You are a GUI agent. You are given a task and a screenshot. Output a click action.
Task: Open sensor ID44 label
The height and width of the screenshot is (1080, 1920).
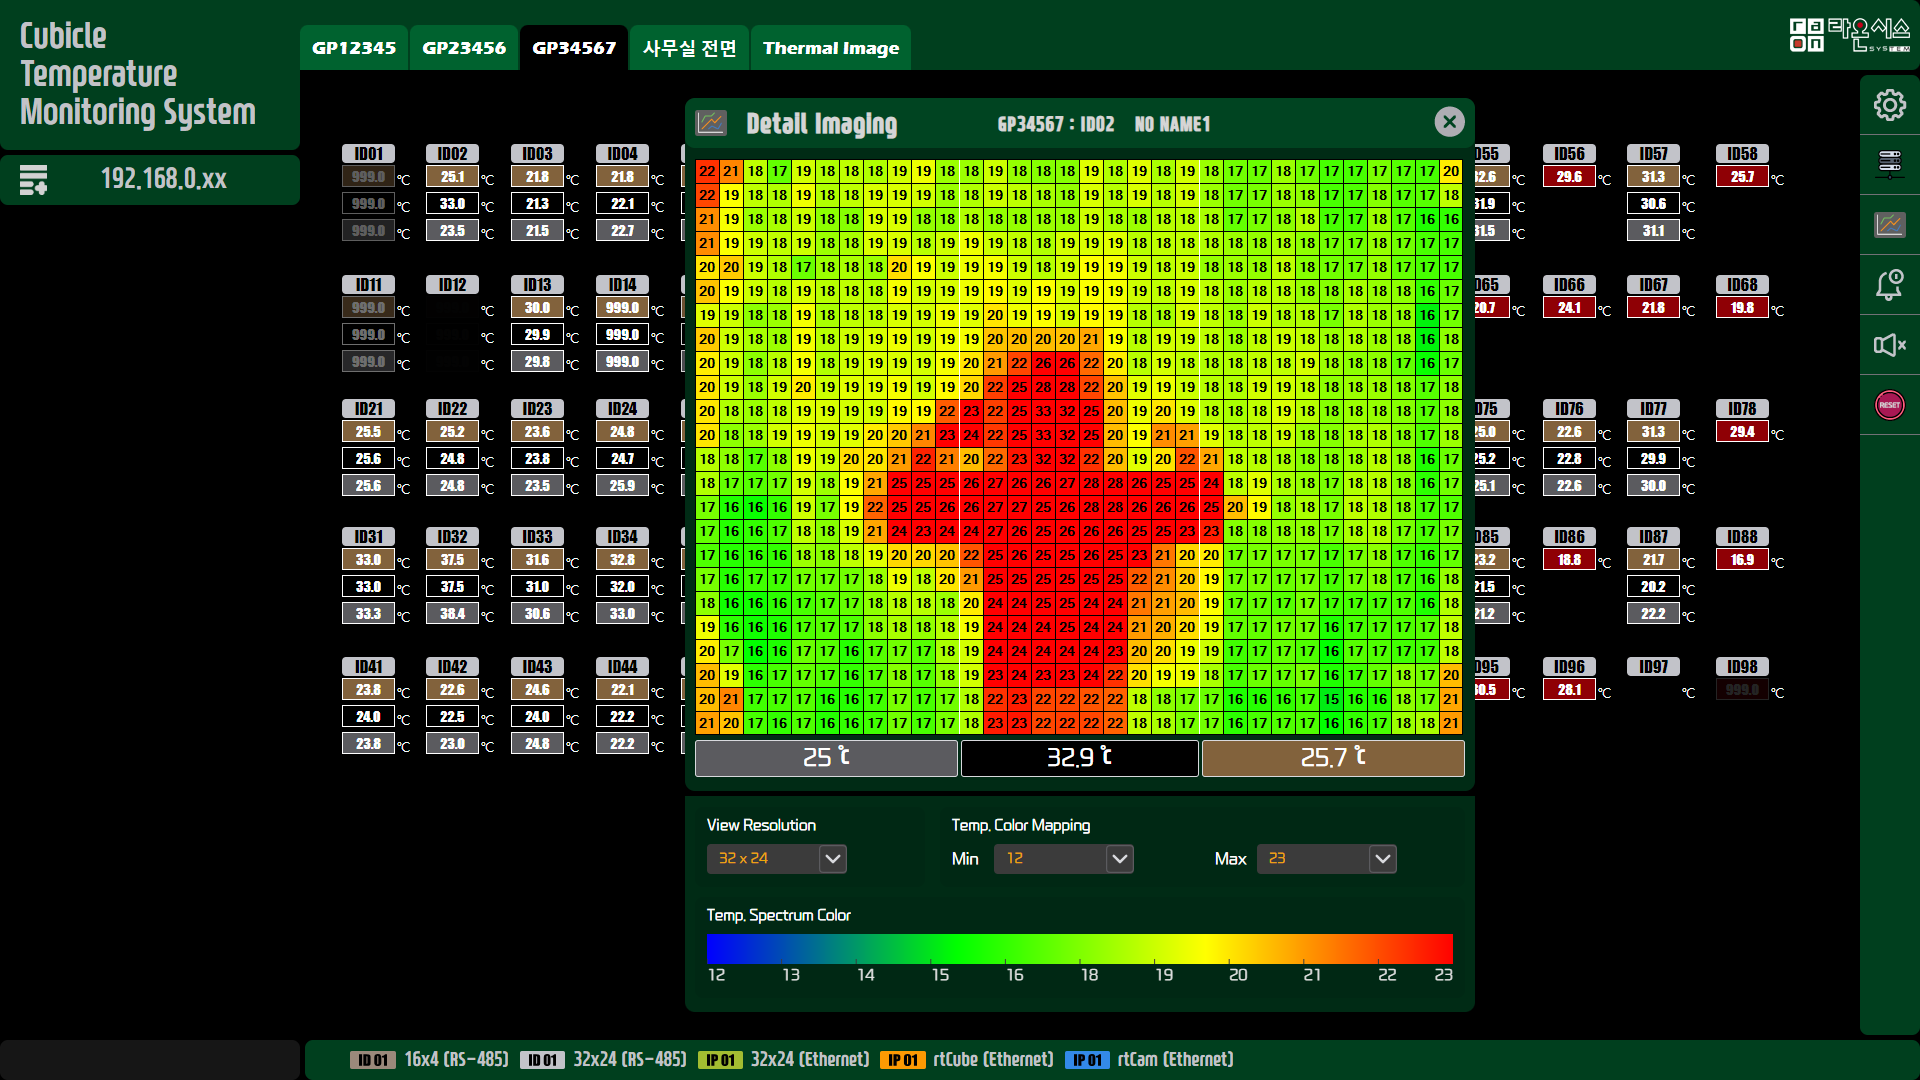[622, 666]
